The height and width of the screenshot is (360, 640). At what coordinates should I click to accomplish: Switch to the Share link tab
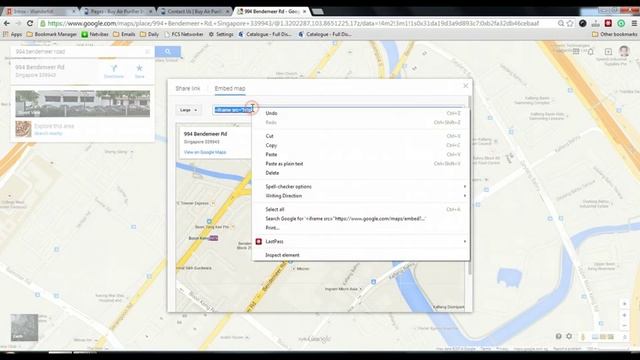click(x=188, y=88)
